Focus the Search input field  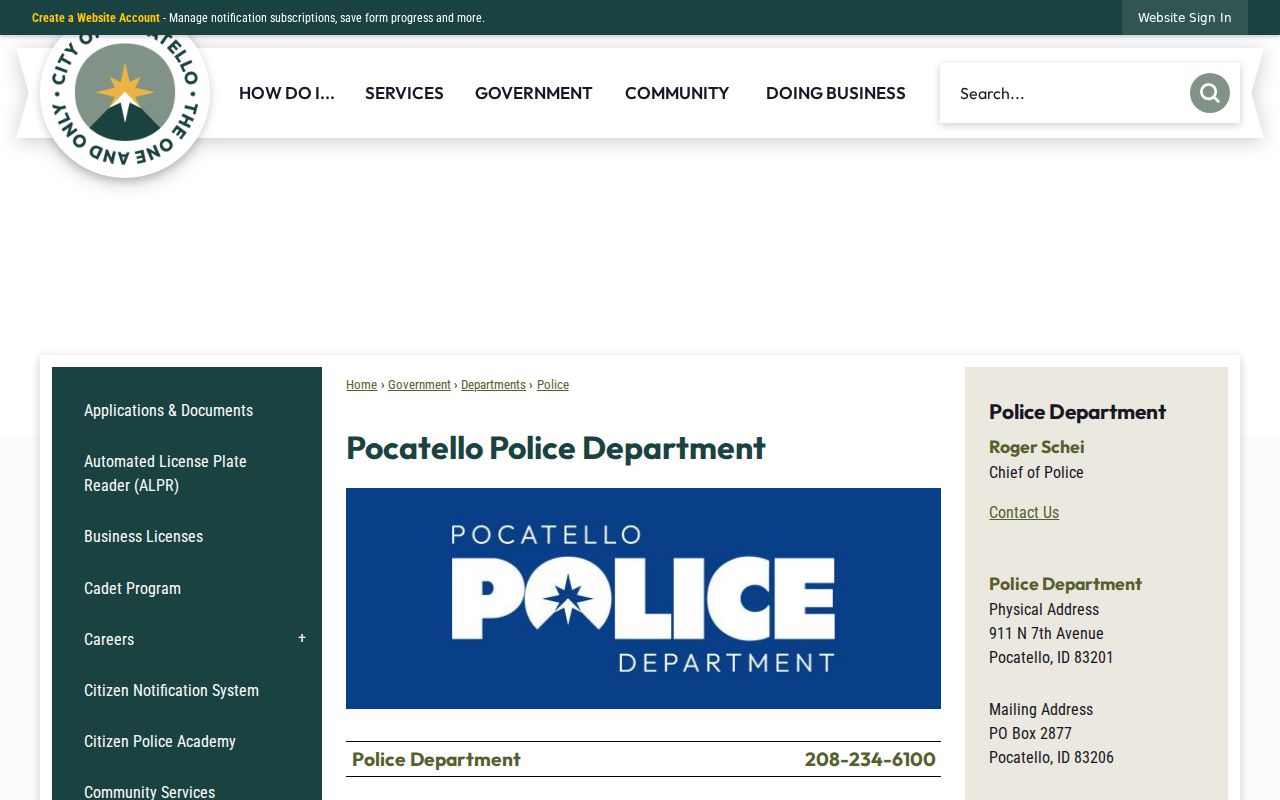(1064, 93)
